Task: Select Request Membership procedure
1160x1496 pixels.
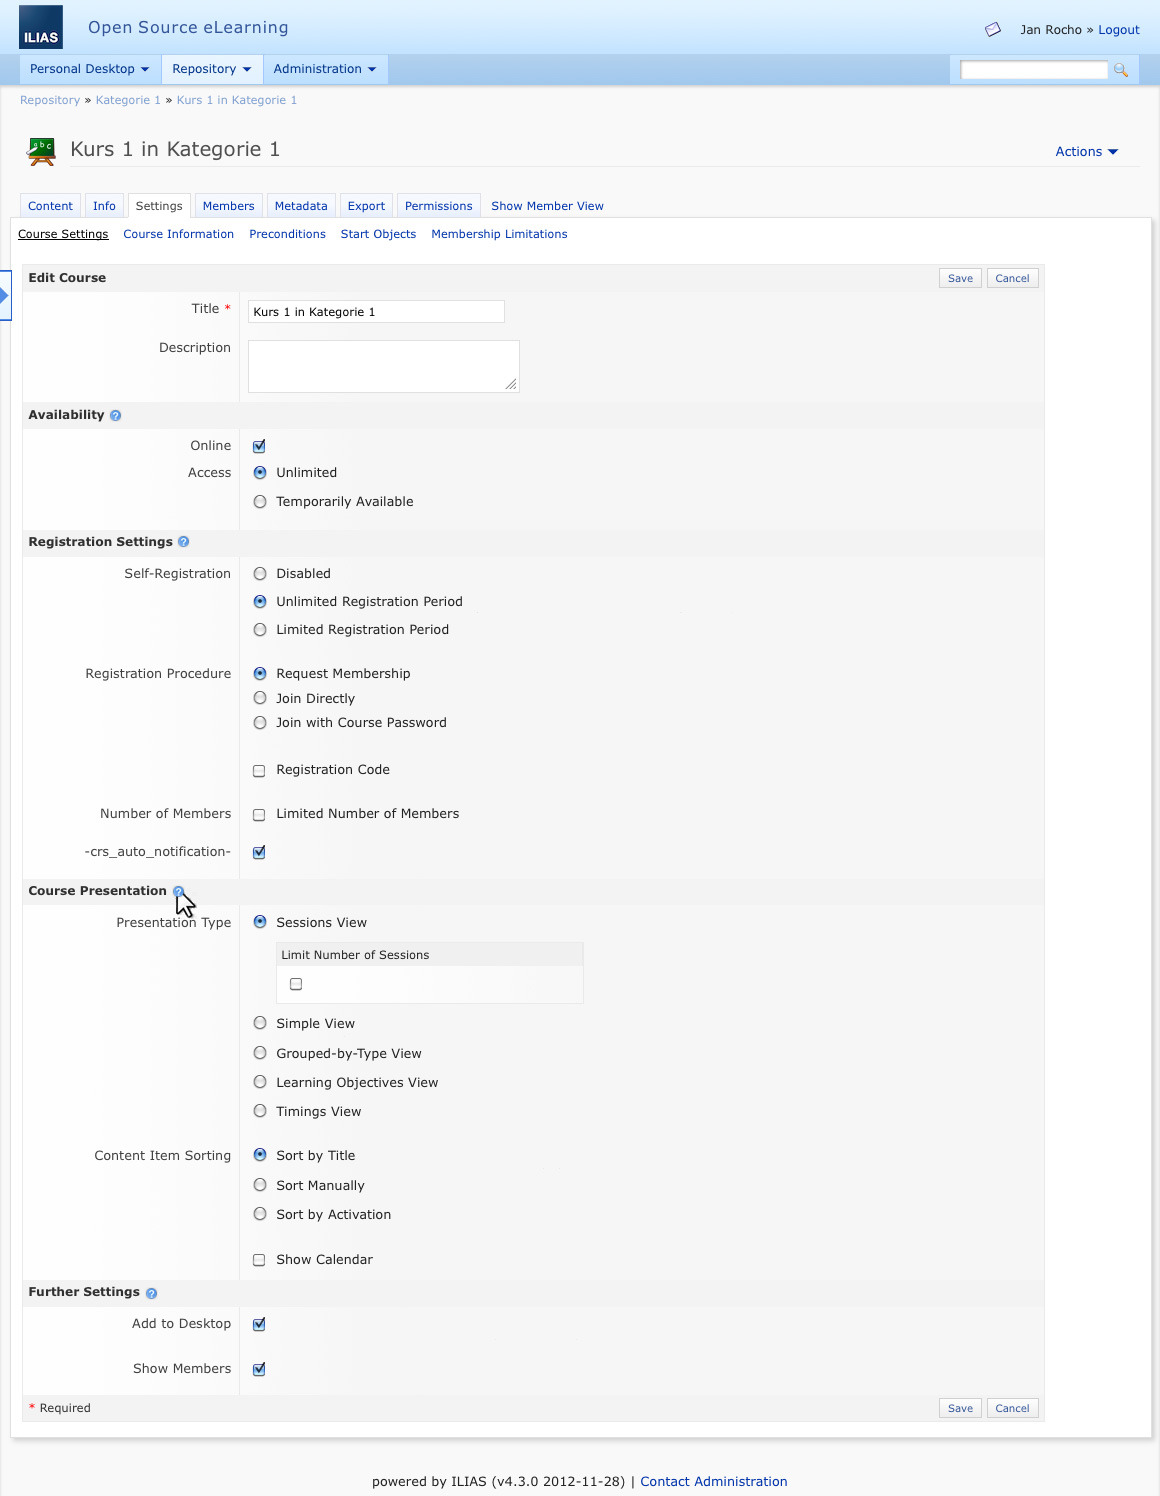Action: [x=260, y=674]
